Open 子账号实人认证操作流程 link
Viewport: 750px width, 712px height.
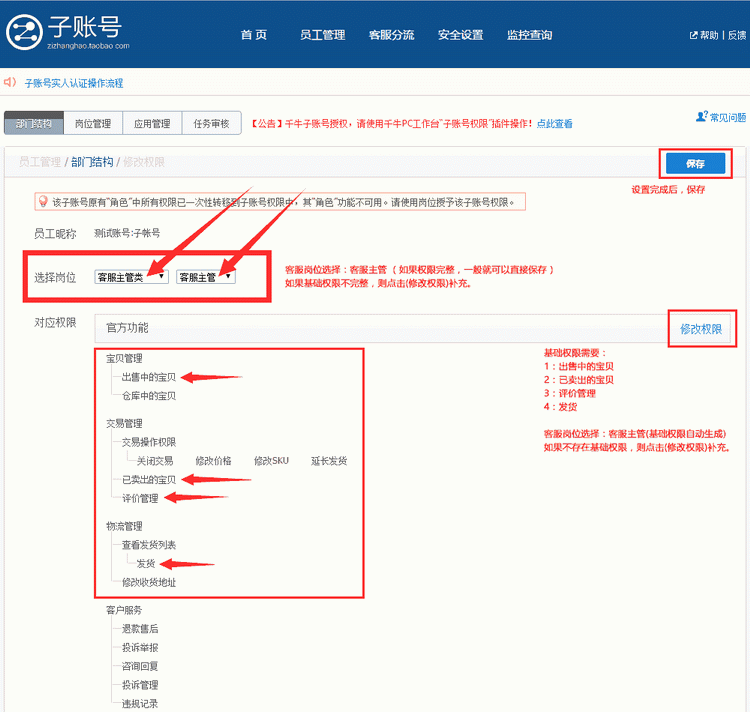[74, 83]
